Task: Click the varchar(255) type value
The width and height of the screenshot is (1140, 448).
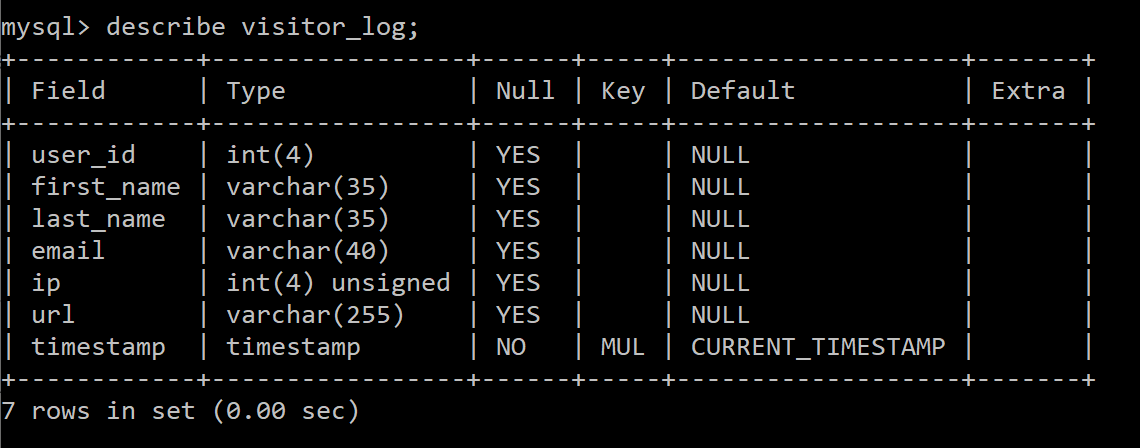Action: [315, 315]
